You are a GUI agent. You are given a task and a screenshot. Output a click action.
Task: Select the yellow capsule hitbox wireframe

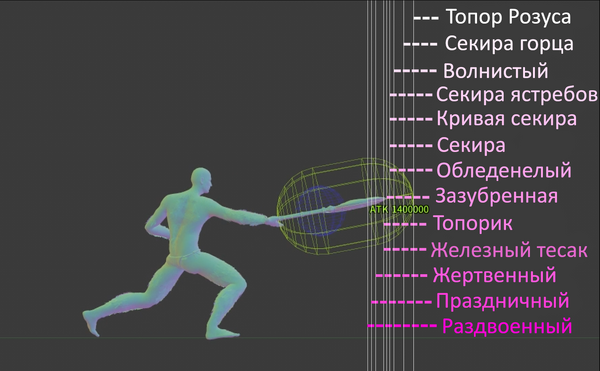pyautogui.click(x=344, y=207)
